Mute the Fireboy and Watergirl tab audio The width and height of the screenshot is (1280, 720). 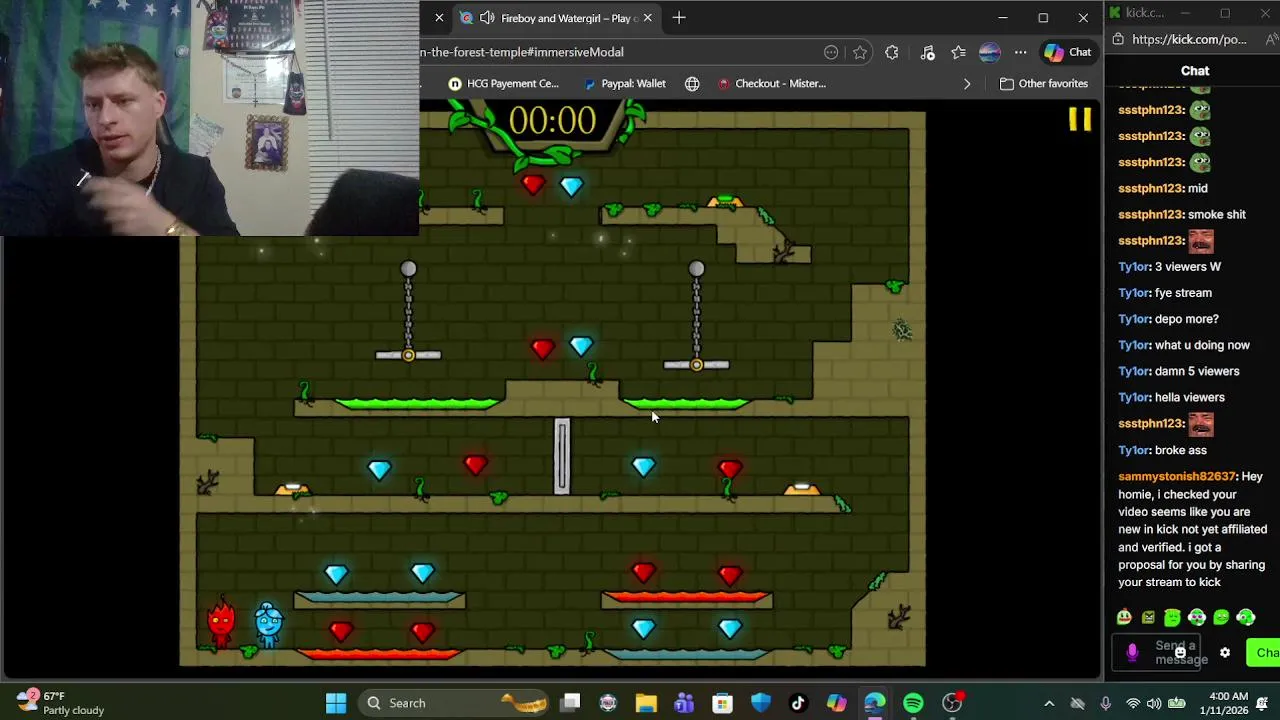click(487, 18)
